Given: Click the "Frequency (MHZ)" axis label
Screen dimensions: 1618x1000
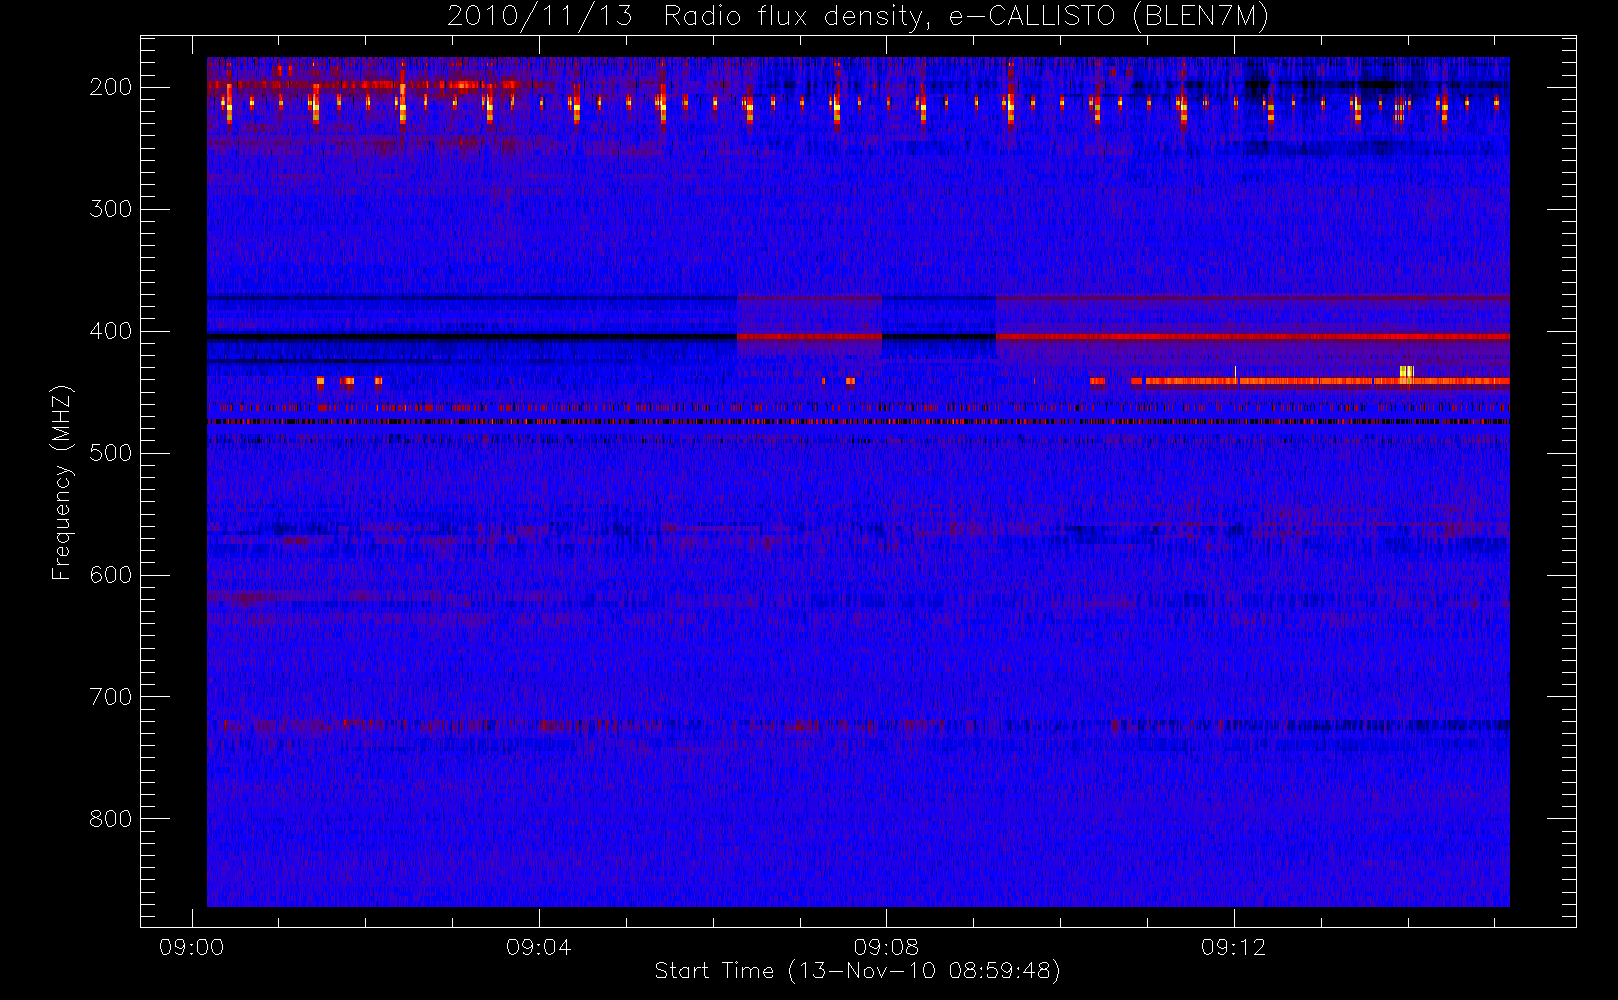Looking at the screenshot, I should 62,482.
